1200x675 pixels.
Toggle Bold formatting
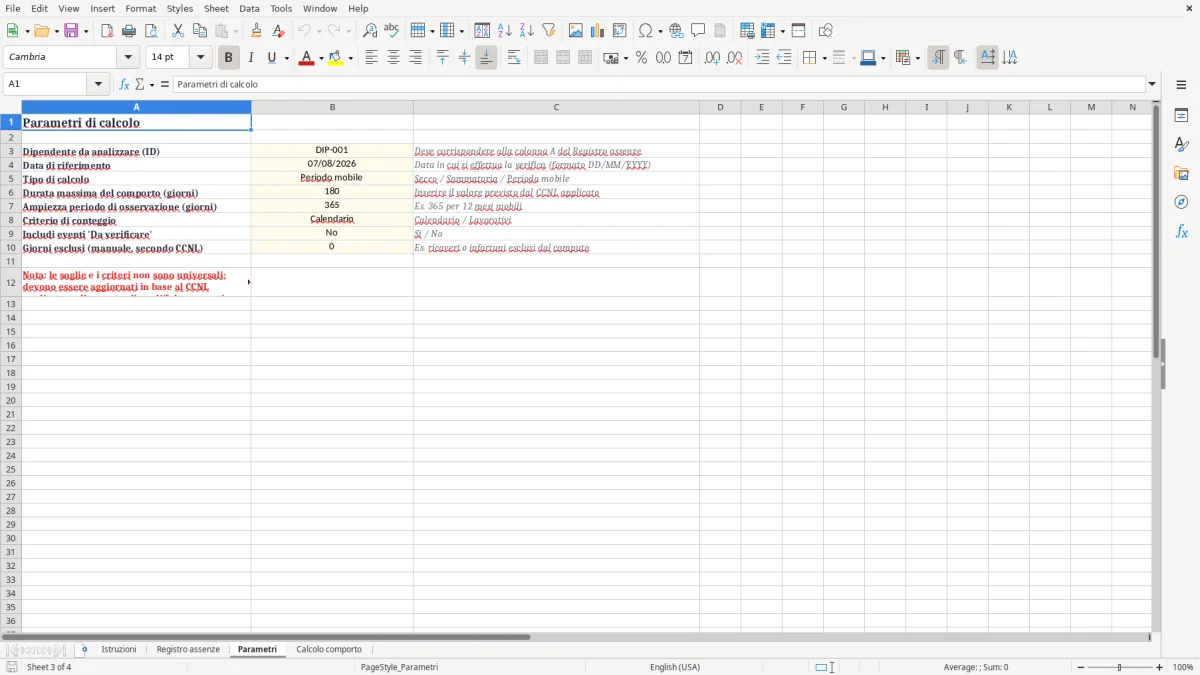point(229,58)
